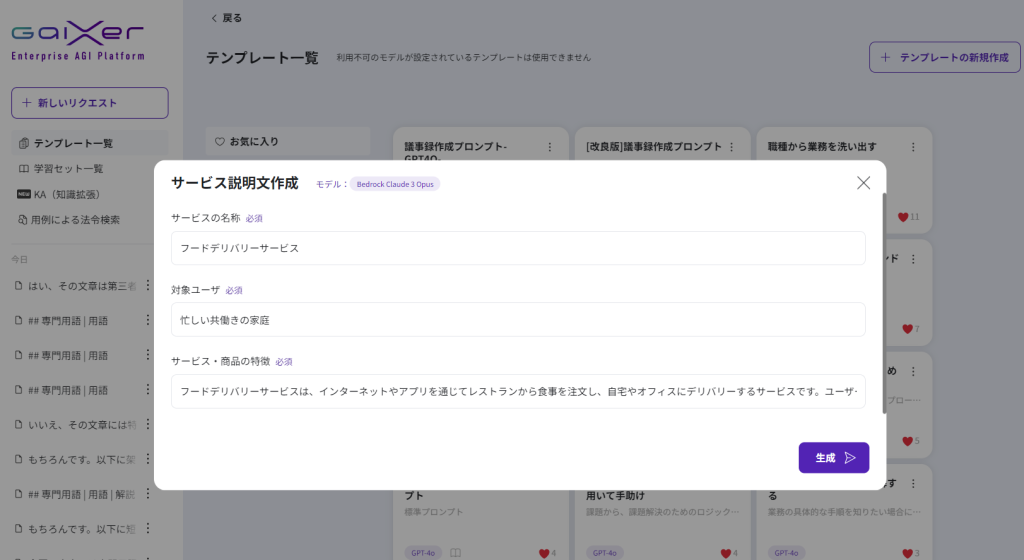Open 学習セット一覧 in the sidebar
Image resolution: width=1024 pixels, height=560 pixels.
(68, 169)
